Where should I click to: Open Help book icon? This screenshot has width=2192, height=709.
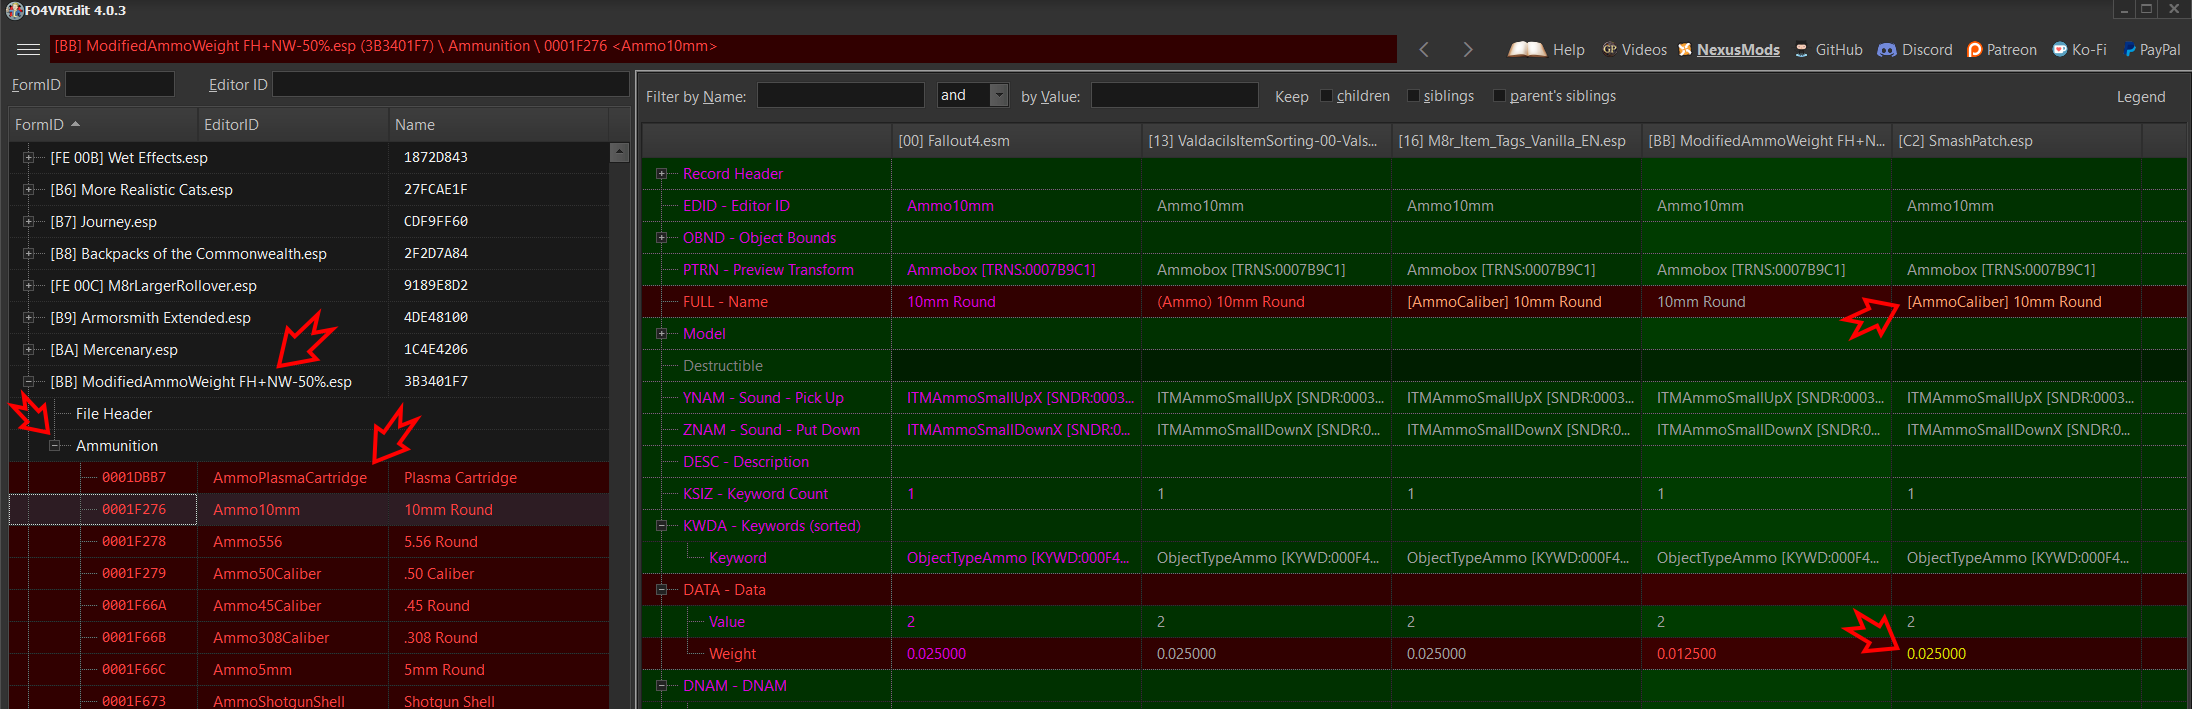(1527, 49)
